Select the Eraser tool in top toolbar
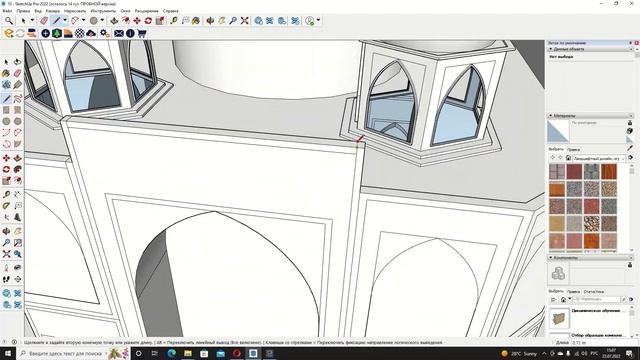Image resolution: width=640 pixels, height=360 pixels. (44, 20)
